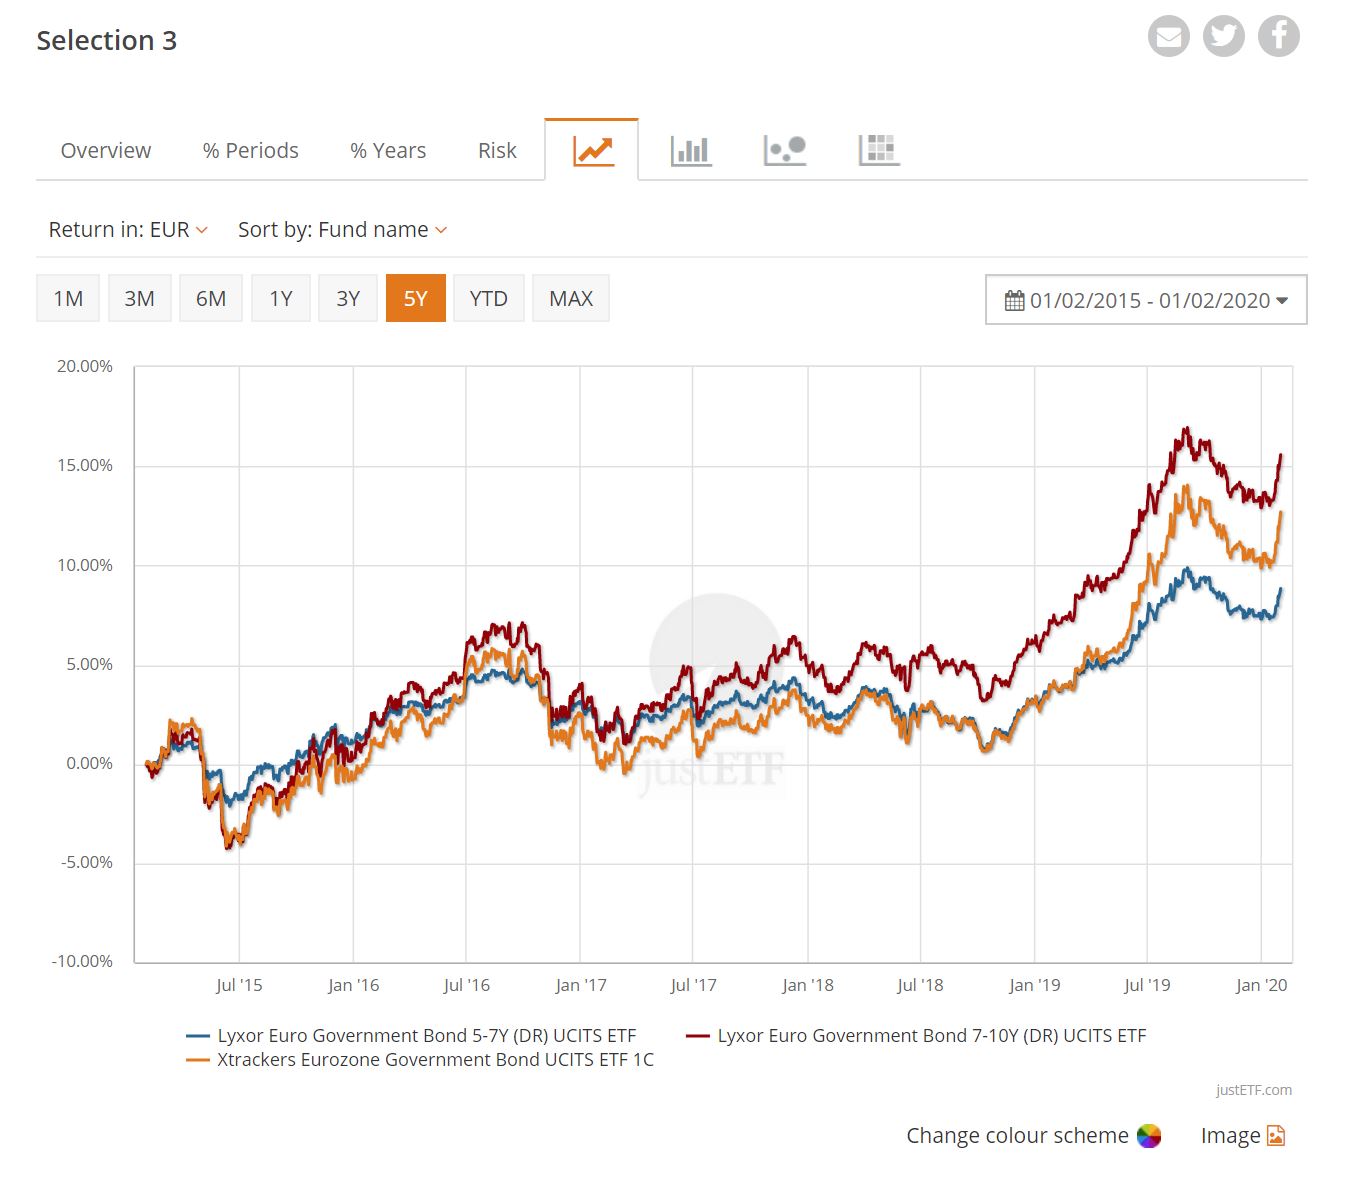Click the -5.00% axis label
This screenshot has width=1353, height=1185.
[87, 862]
